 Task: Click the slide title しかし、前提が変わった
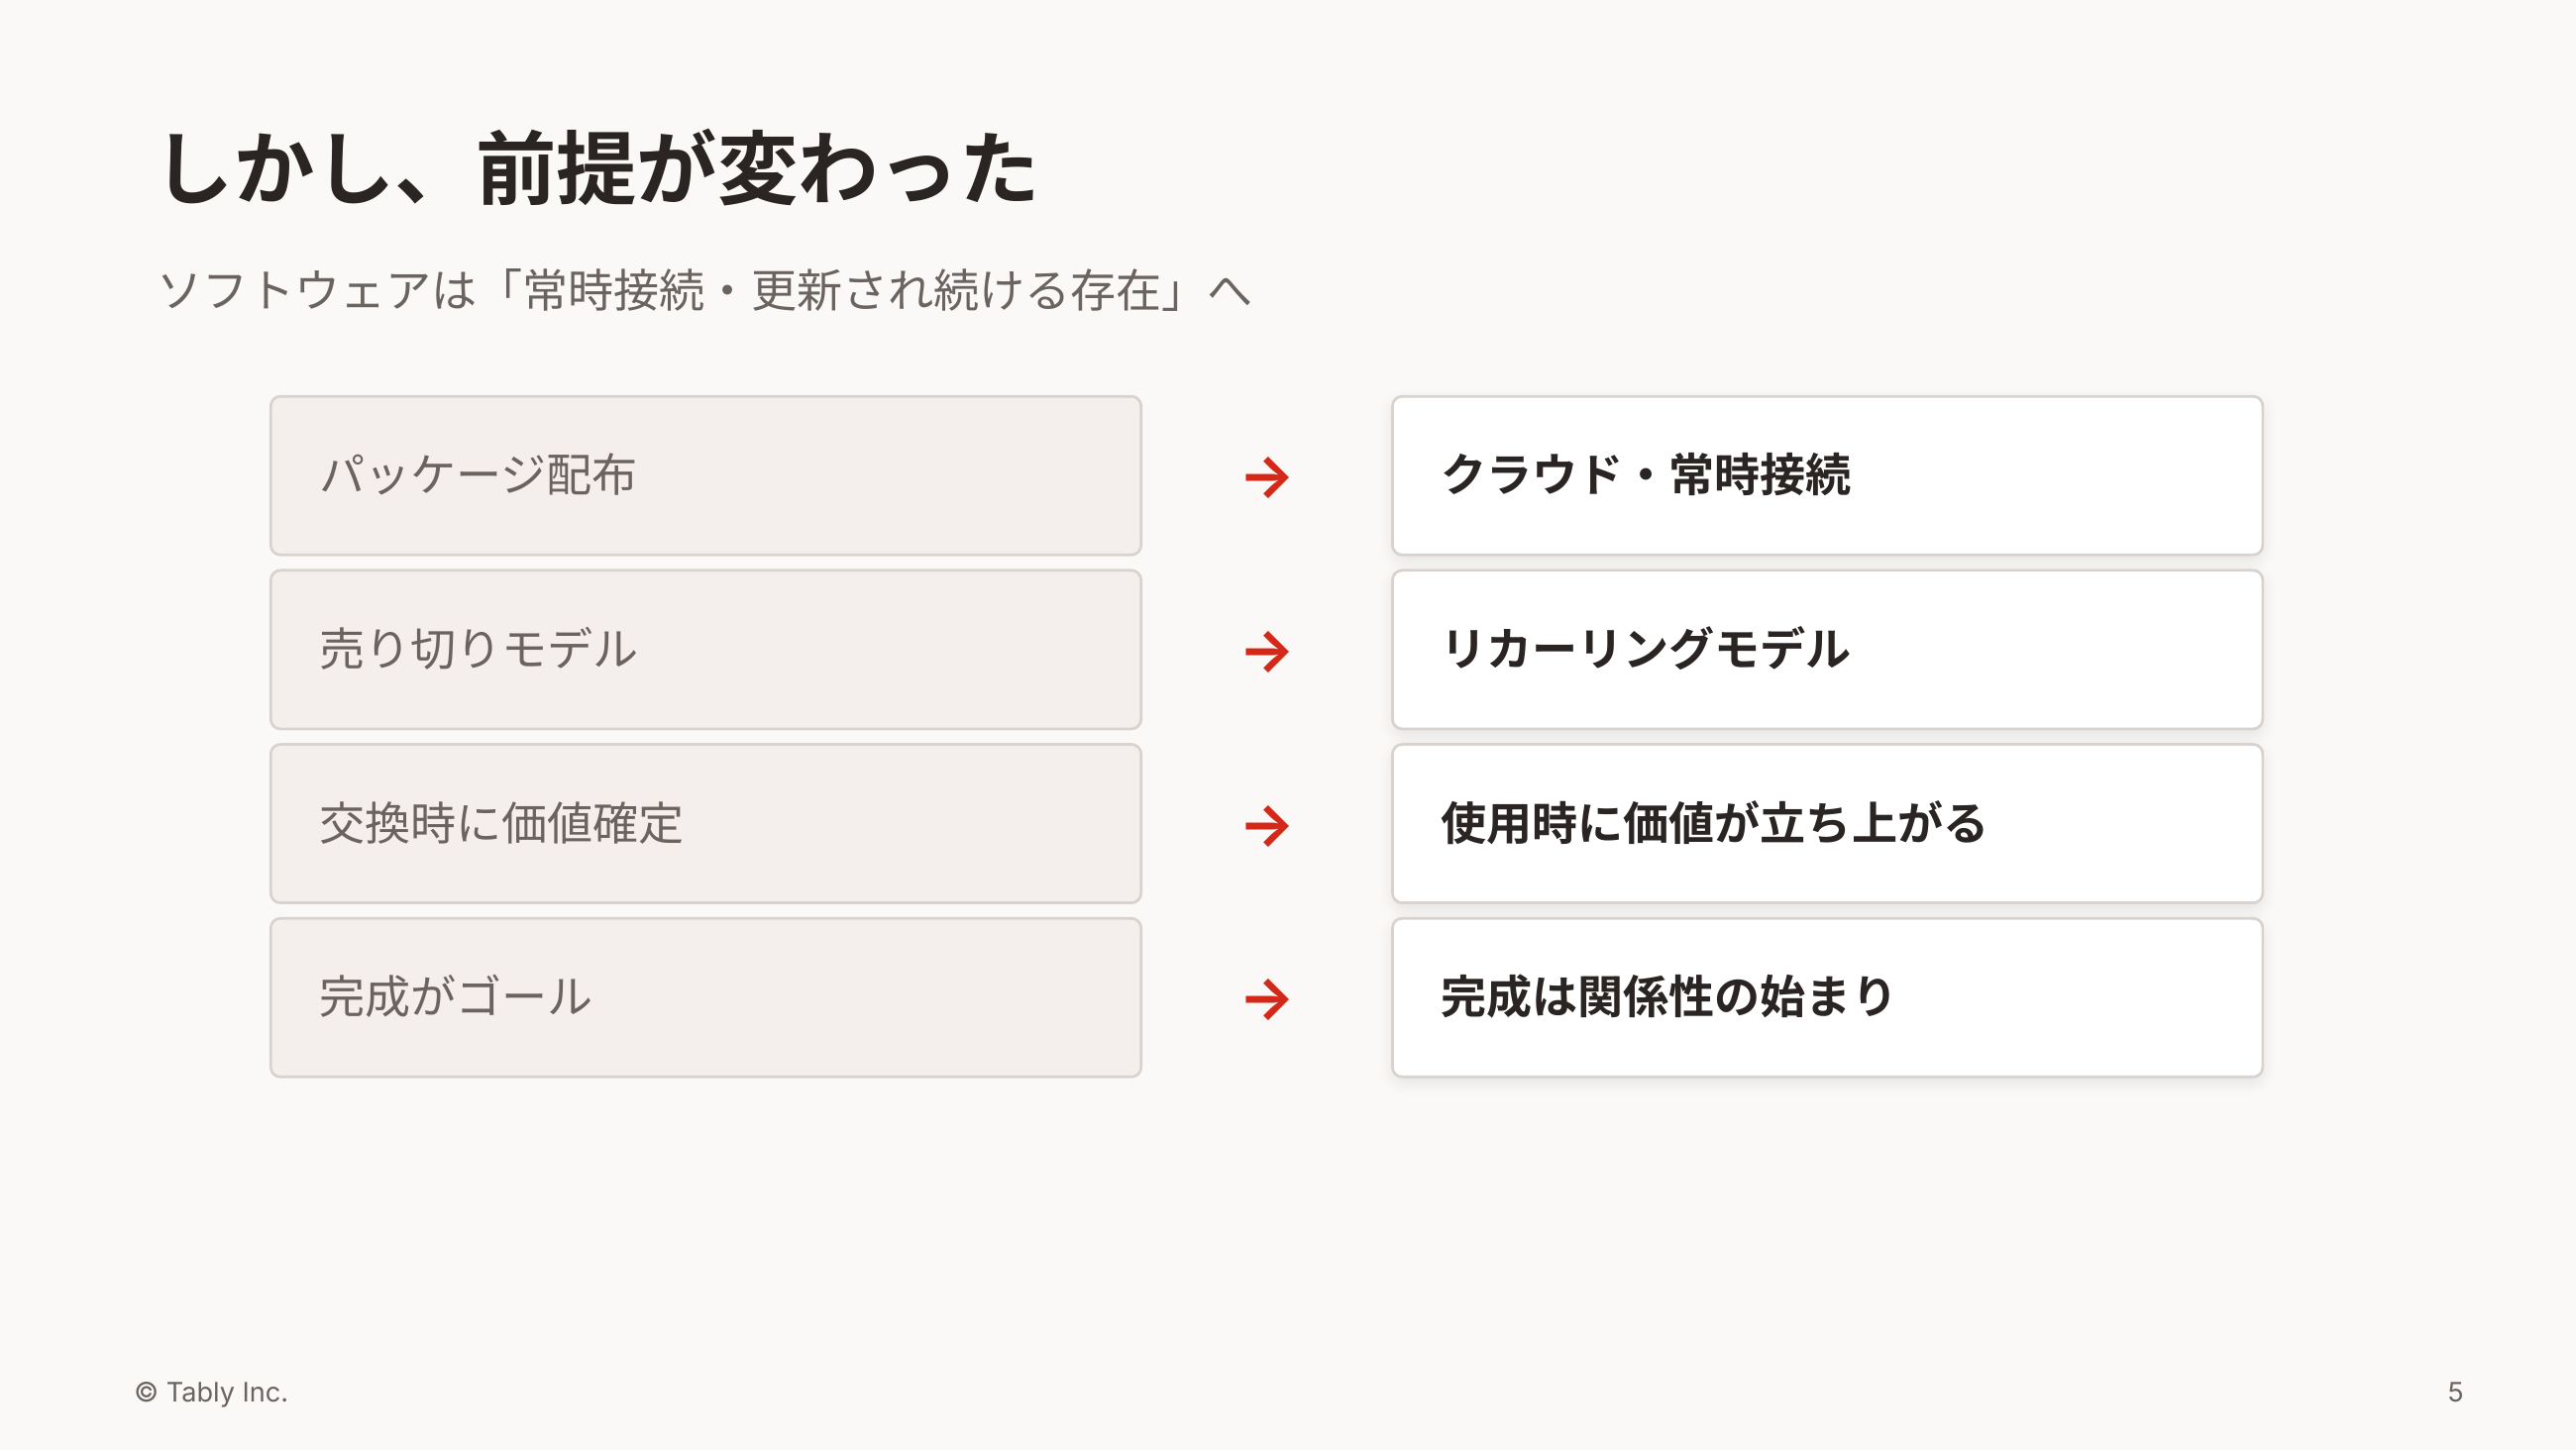598,168
